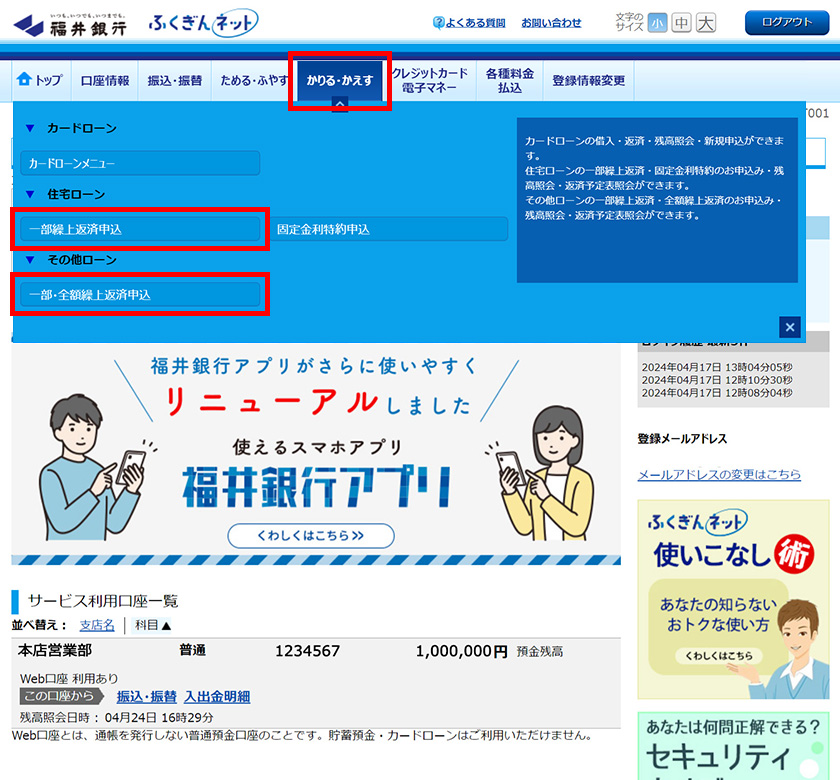The height and width of the screenshot is (780, 840).
Task: Click the Fukui Bank logo
Action: 70,25
